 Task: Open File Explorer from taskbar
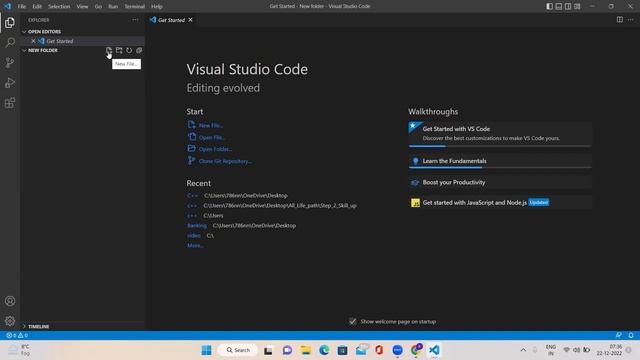tap(305, 350)
